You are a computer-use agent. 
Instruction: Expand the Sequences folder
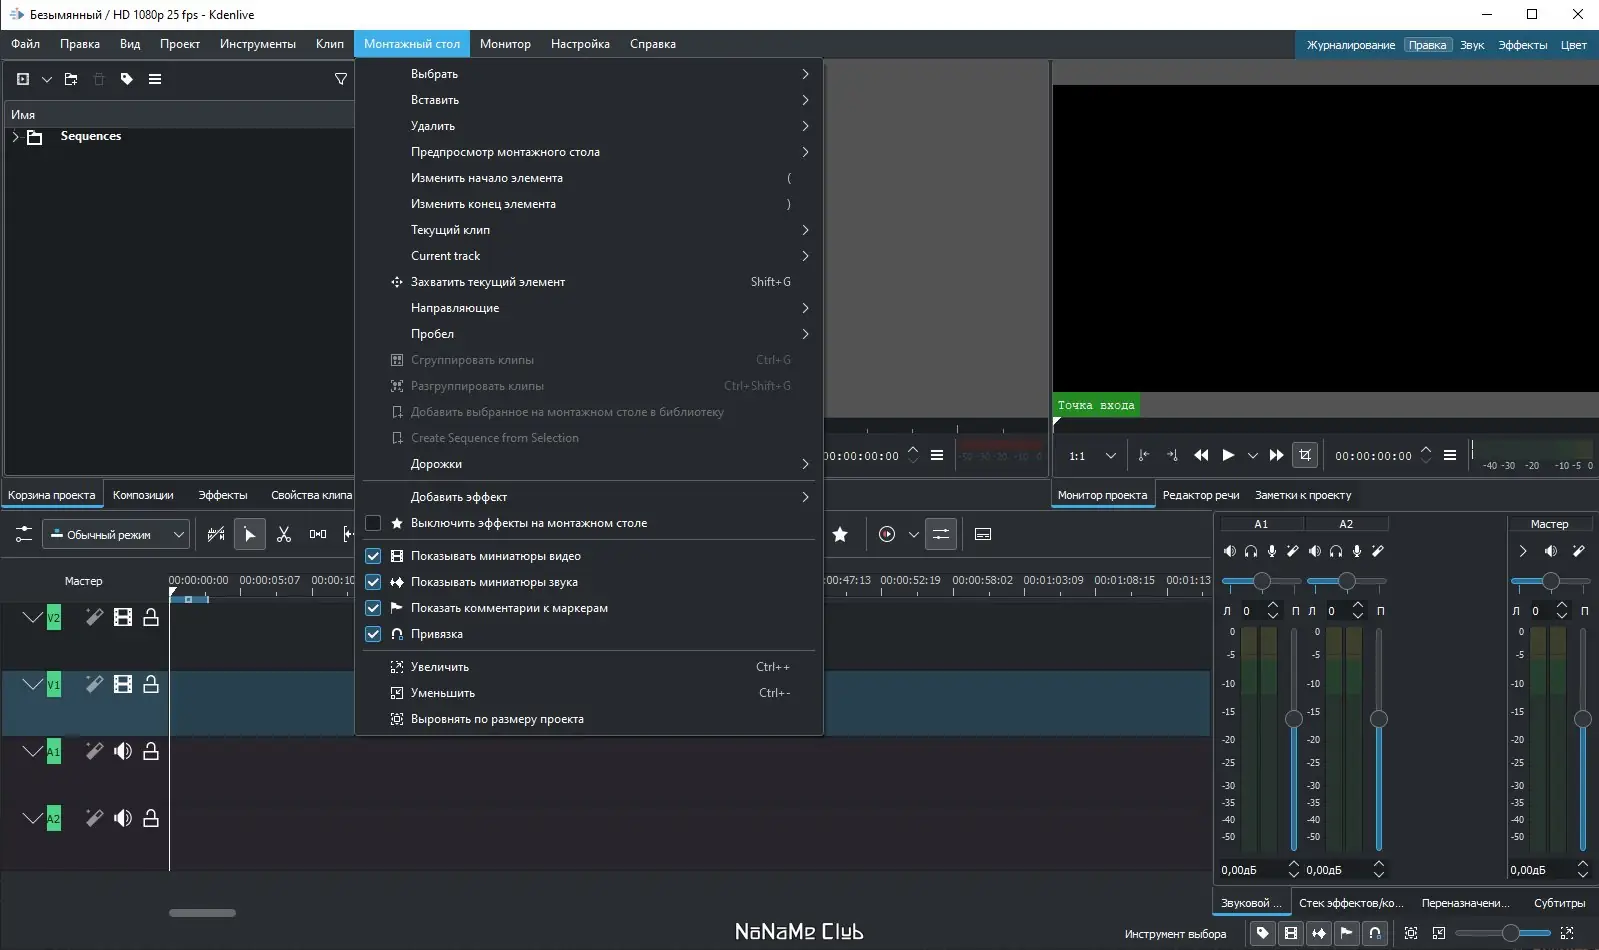[15, 137]
